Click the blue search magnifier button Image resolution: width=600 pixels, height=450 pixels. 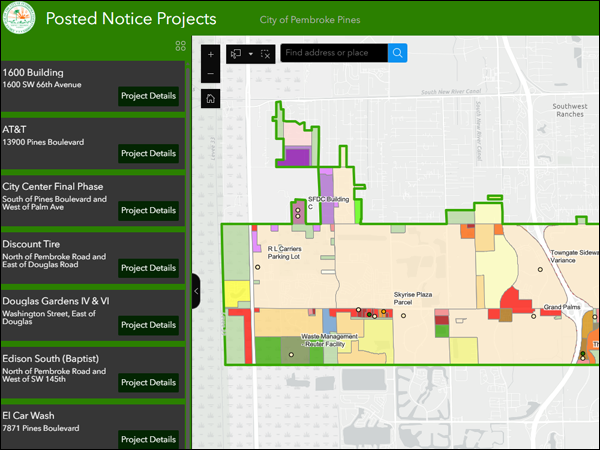(x=397, y=53)
